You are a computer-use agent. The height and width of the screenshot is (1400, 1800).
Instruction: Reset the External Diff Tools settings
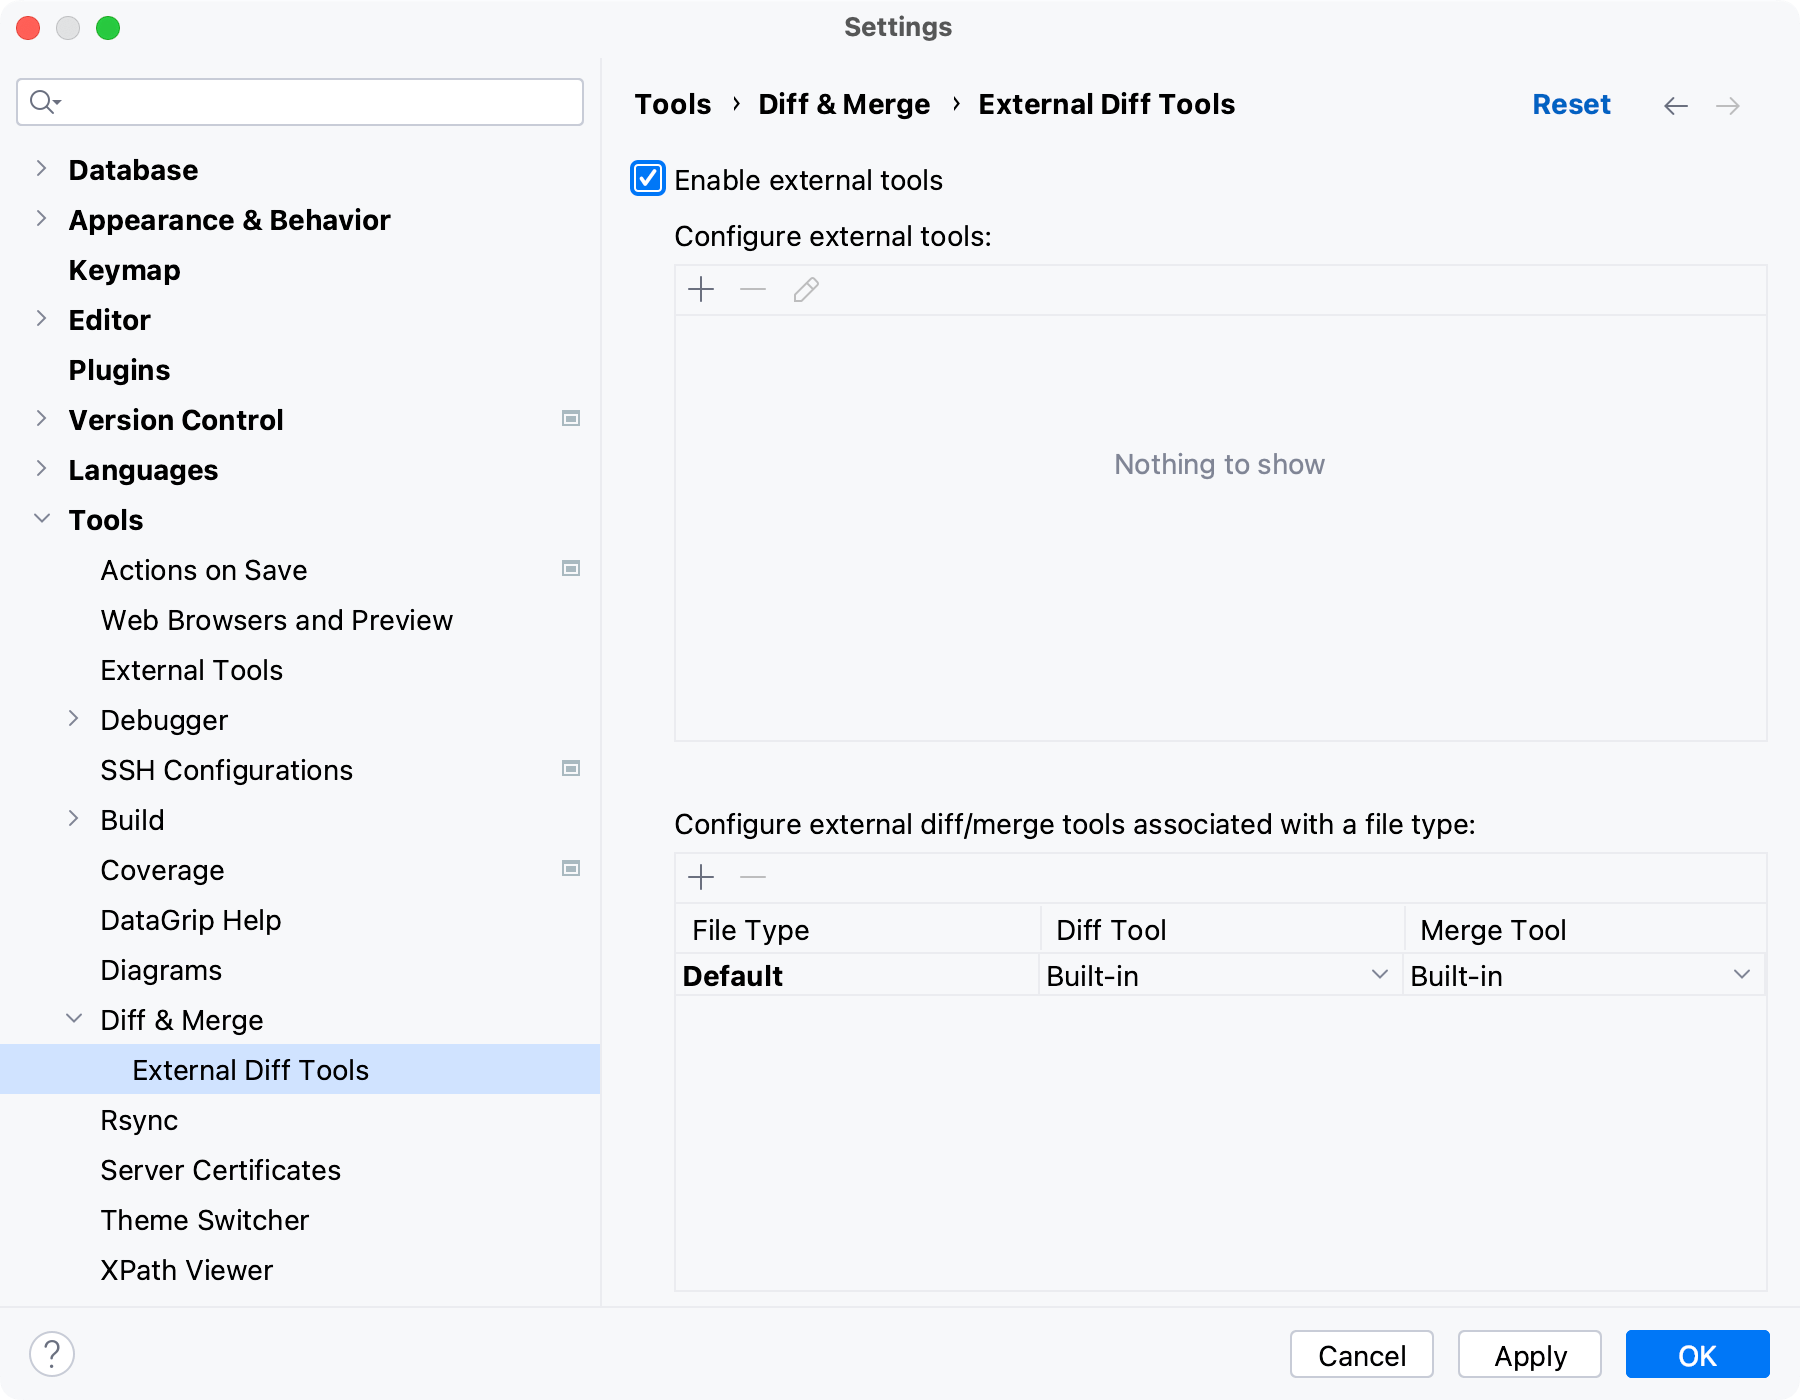(x=1571, y=104)
